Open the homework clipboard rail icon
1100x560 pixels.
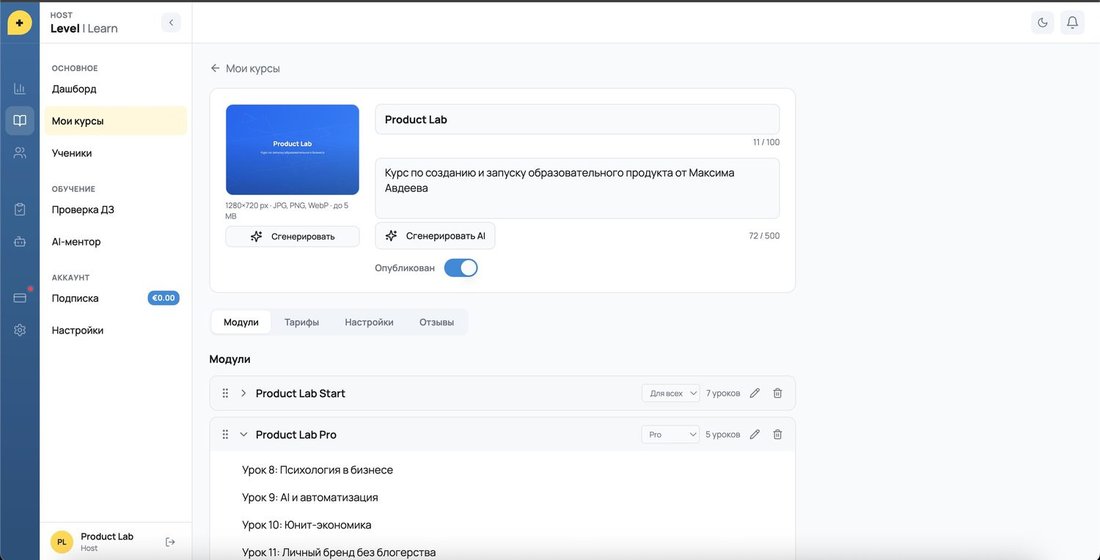coord(20,209)
